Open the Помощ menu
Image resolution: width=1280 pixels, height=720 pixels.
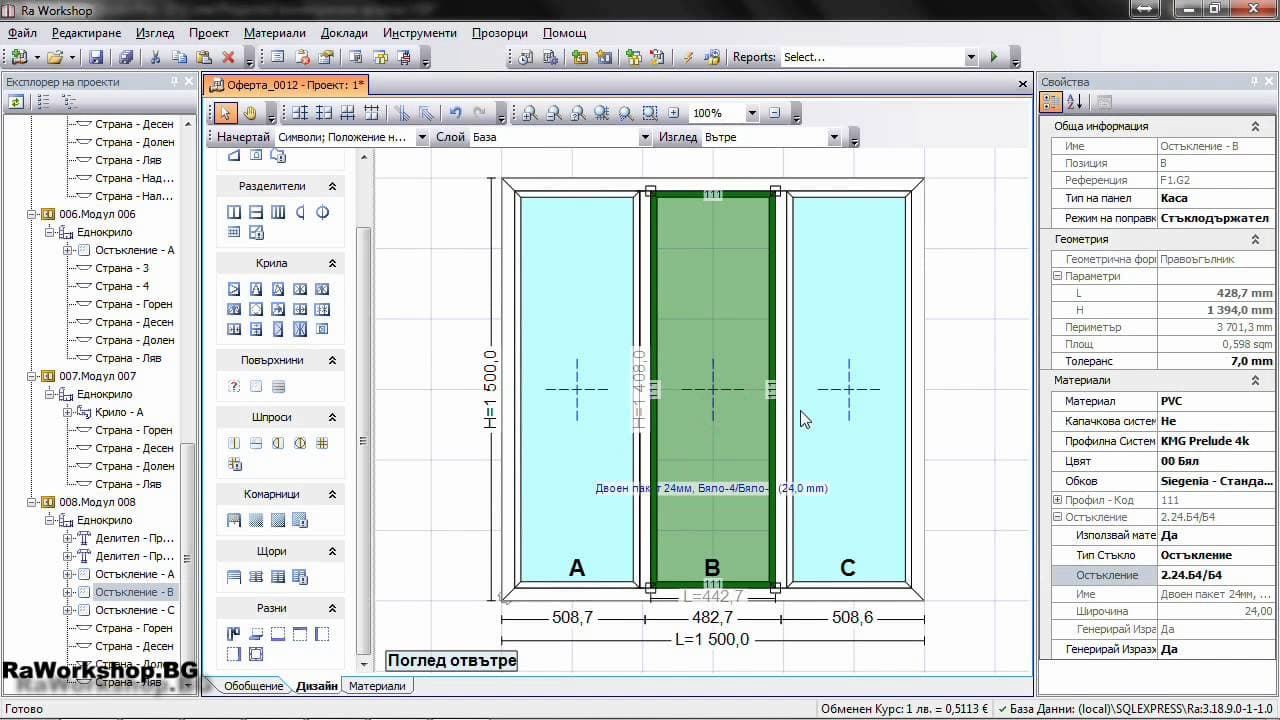point(564,33)
